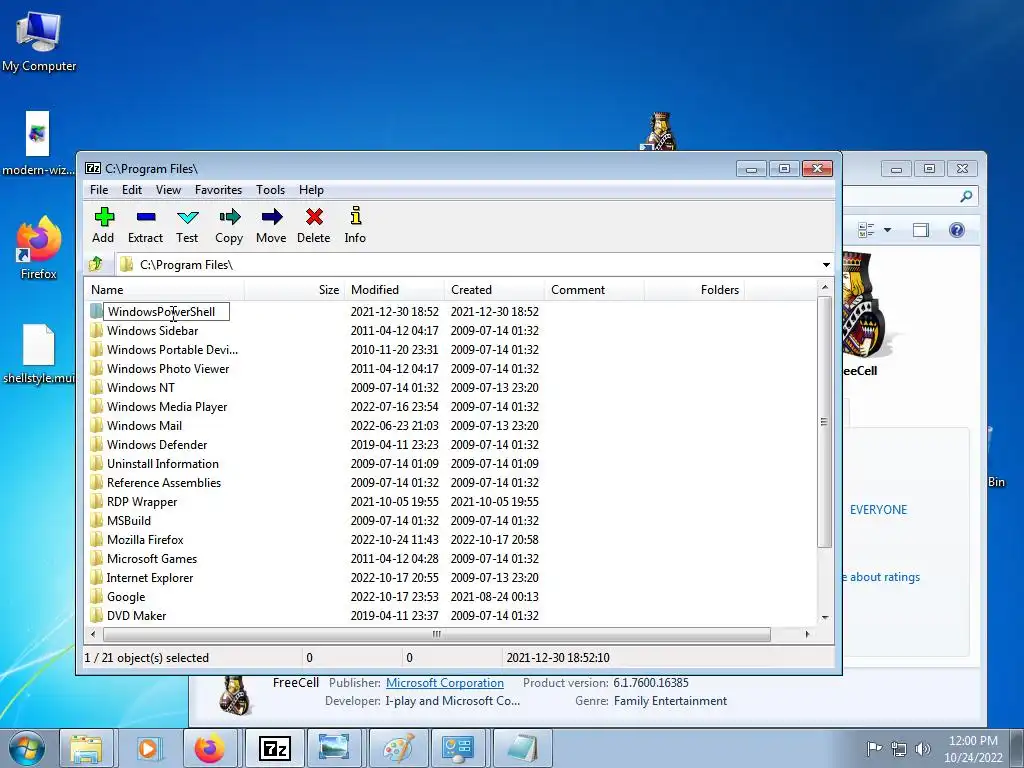Click the blue help icon in Games window
Viewport: 1024px width, 768px height.
coord(957,230)
